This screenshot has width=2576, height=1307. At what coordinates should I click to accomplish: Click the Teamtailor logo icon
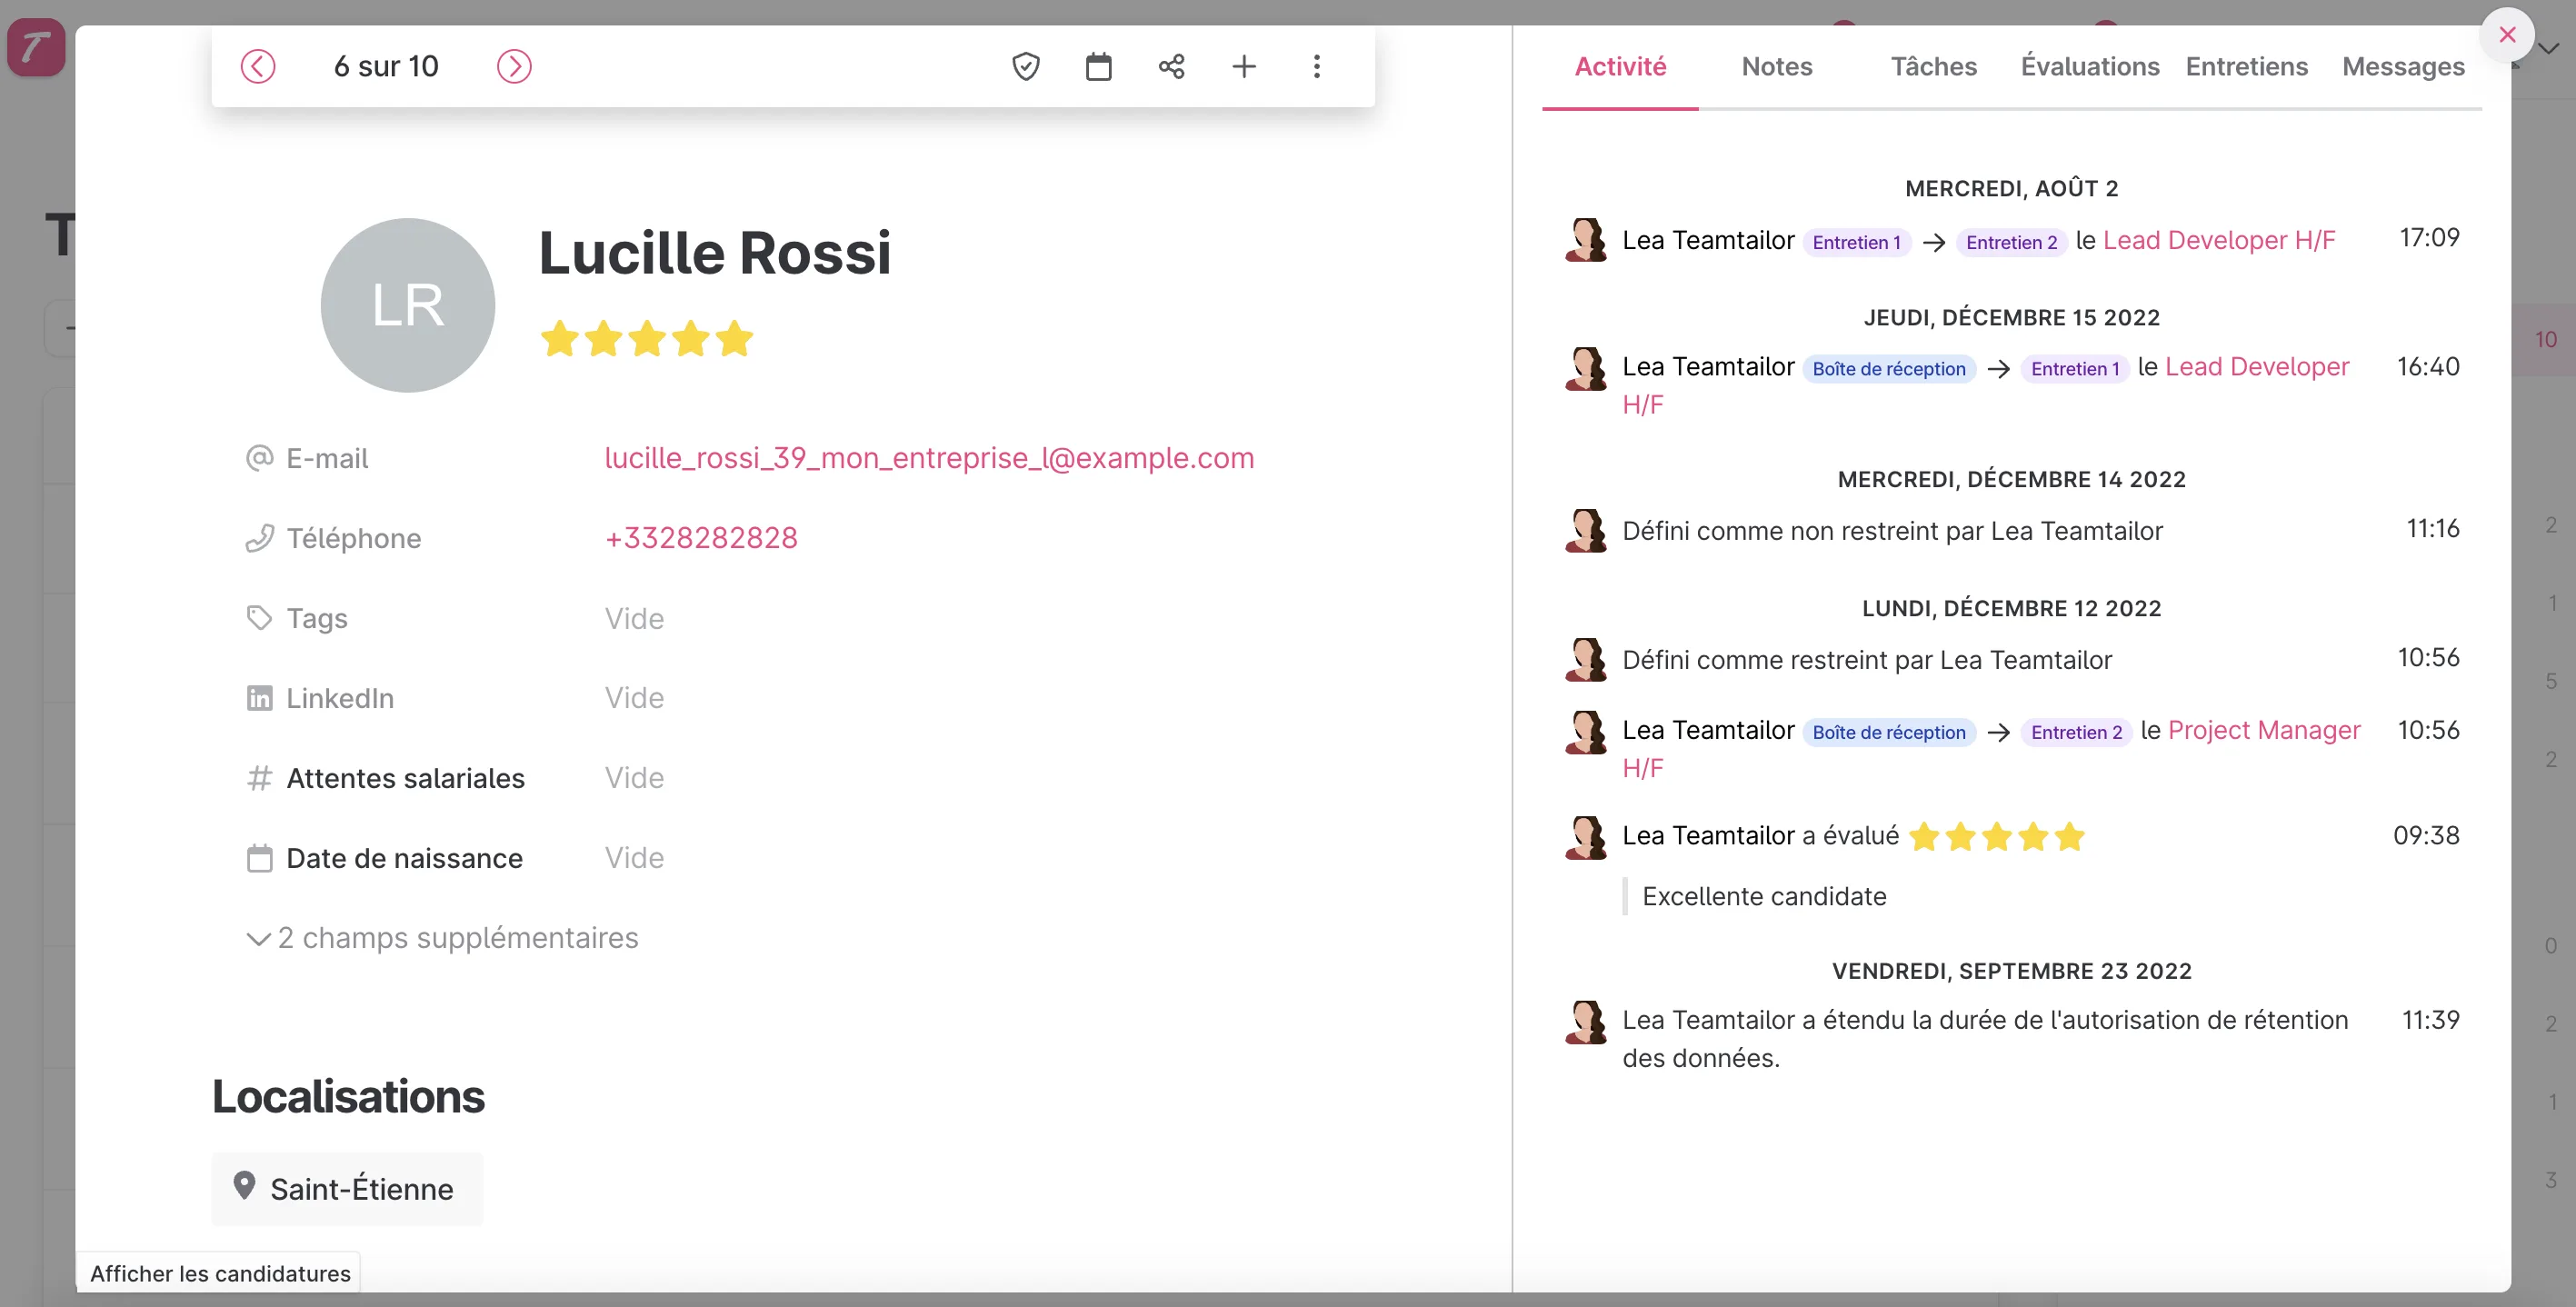click(x=36, y=47)
